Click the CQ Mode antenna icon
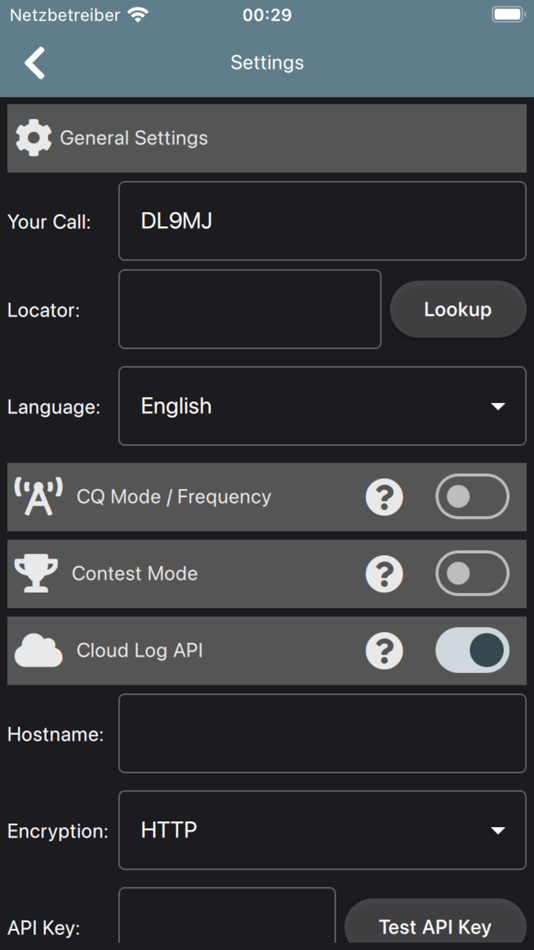534x950 pixels. 38,496
